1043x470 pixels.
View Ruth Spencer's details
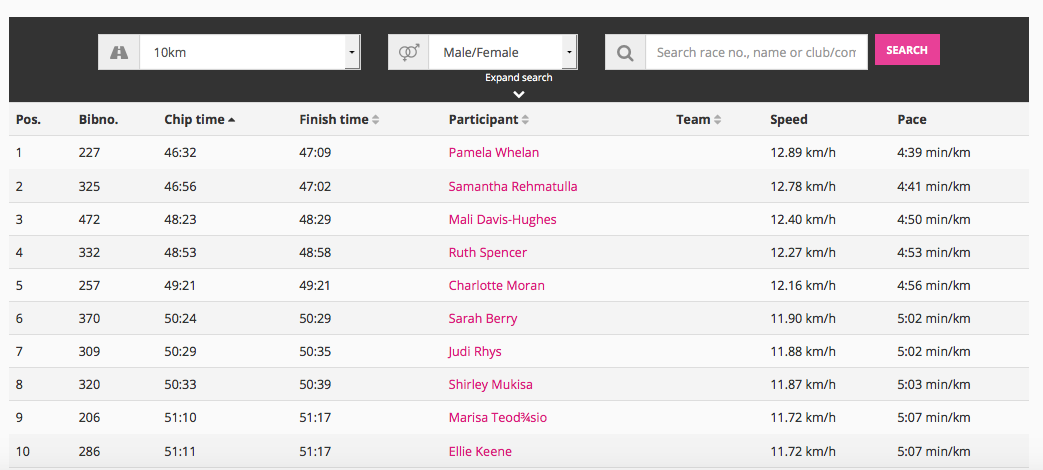tap(488, 253)
